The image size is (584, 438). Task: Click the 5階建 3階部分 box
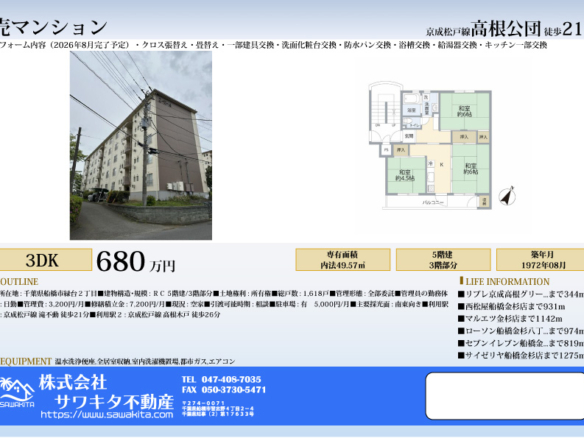(x=443, y=260)
